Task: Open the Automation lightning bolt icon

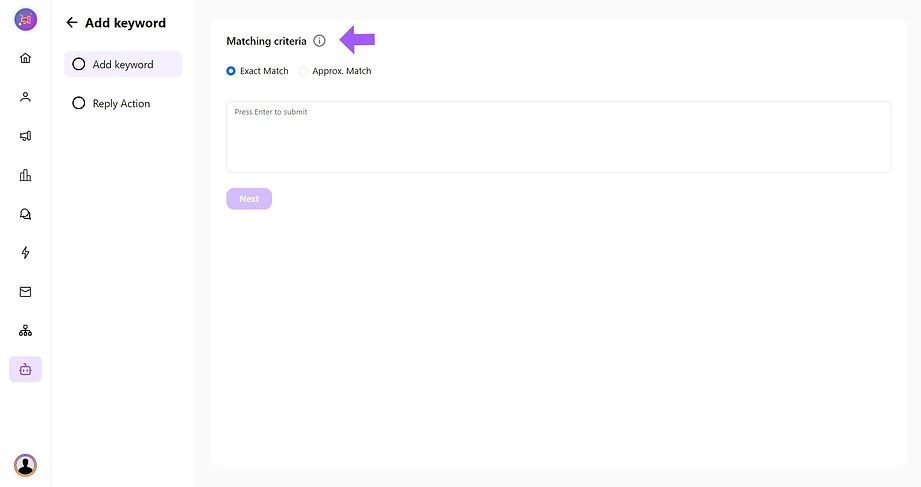Action: click(x=25, y=253)
